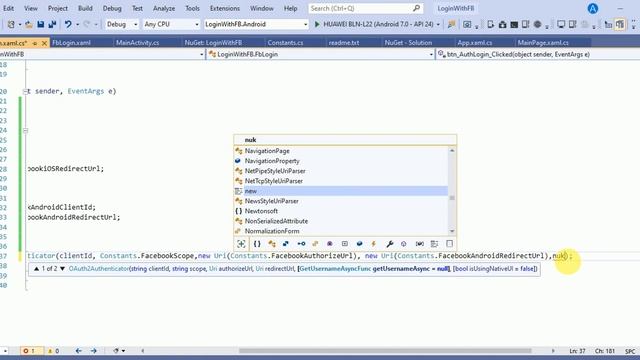Click the New Project icon in toolbar
The image size is (640, 360).
11,24
